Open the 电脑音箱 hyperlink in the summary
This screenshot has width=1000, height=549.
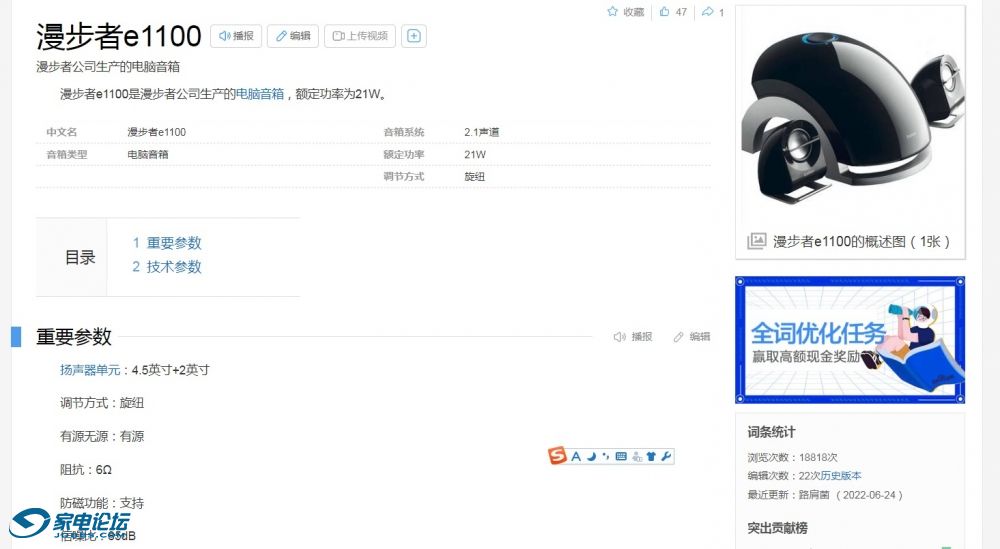point(260,94)
